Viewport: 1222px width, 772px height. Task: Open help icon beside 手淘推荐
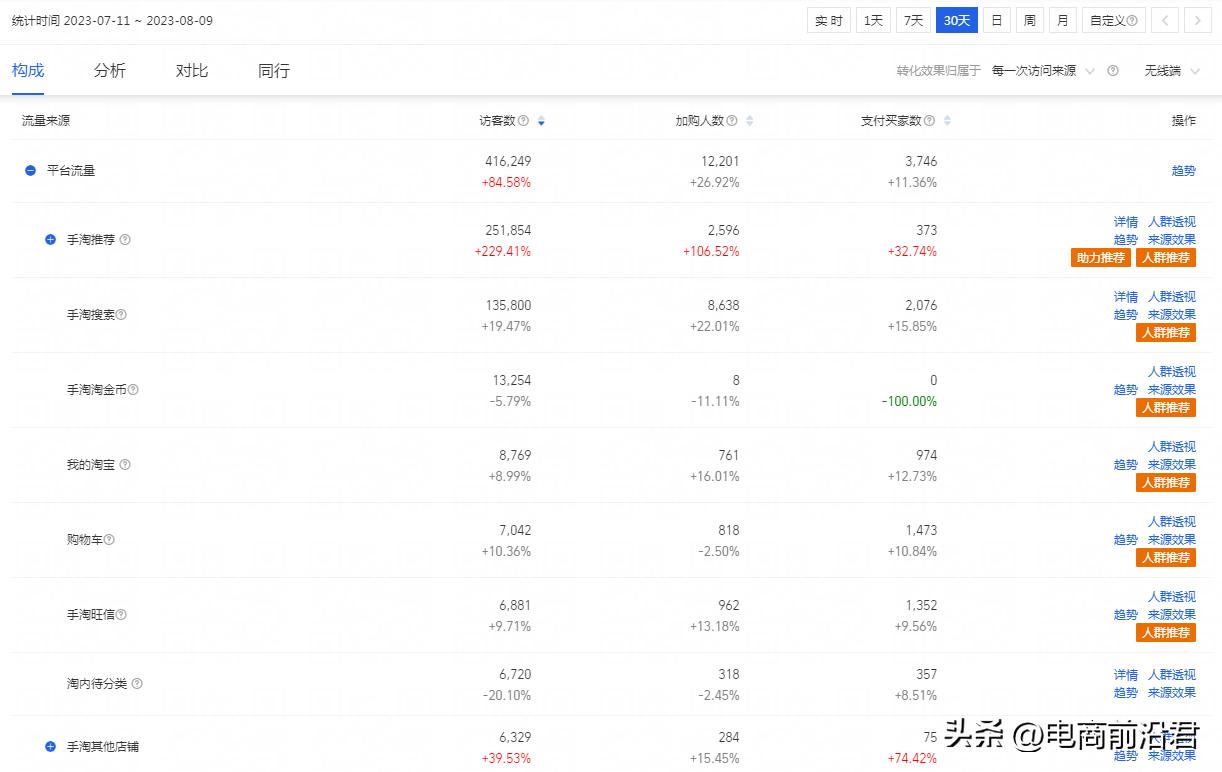coord(125,240)
